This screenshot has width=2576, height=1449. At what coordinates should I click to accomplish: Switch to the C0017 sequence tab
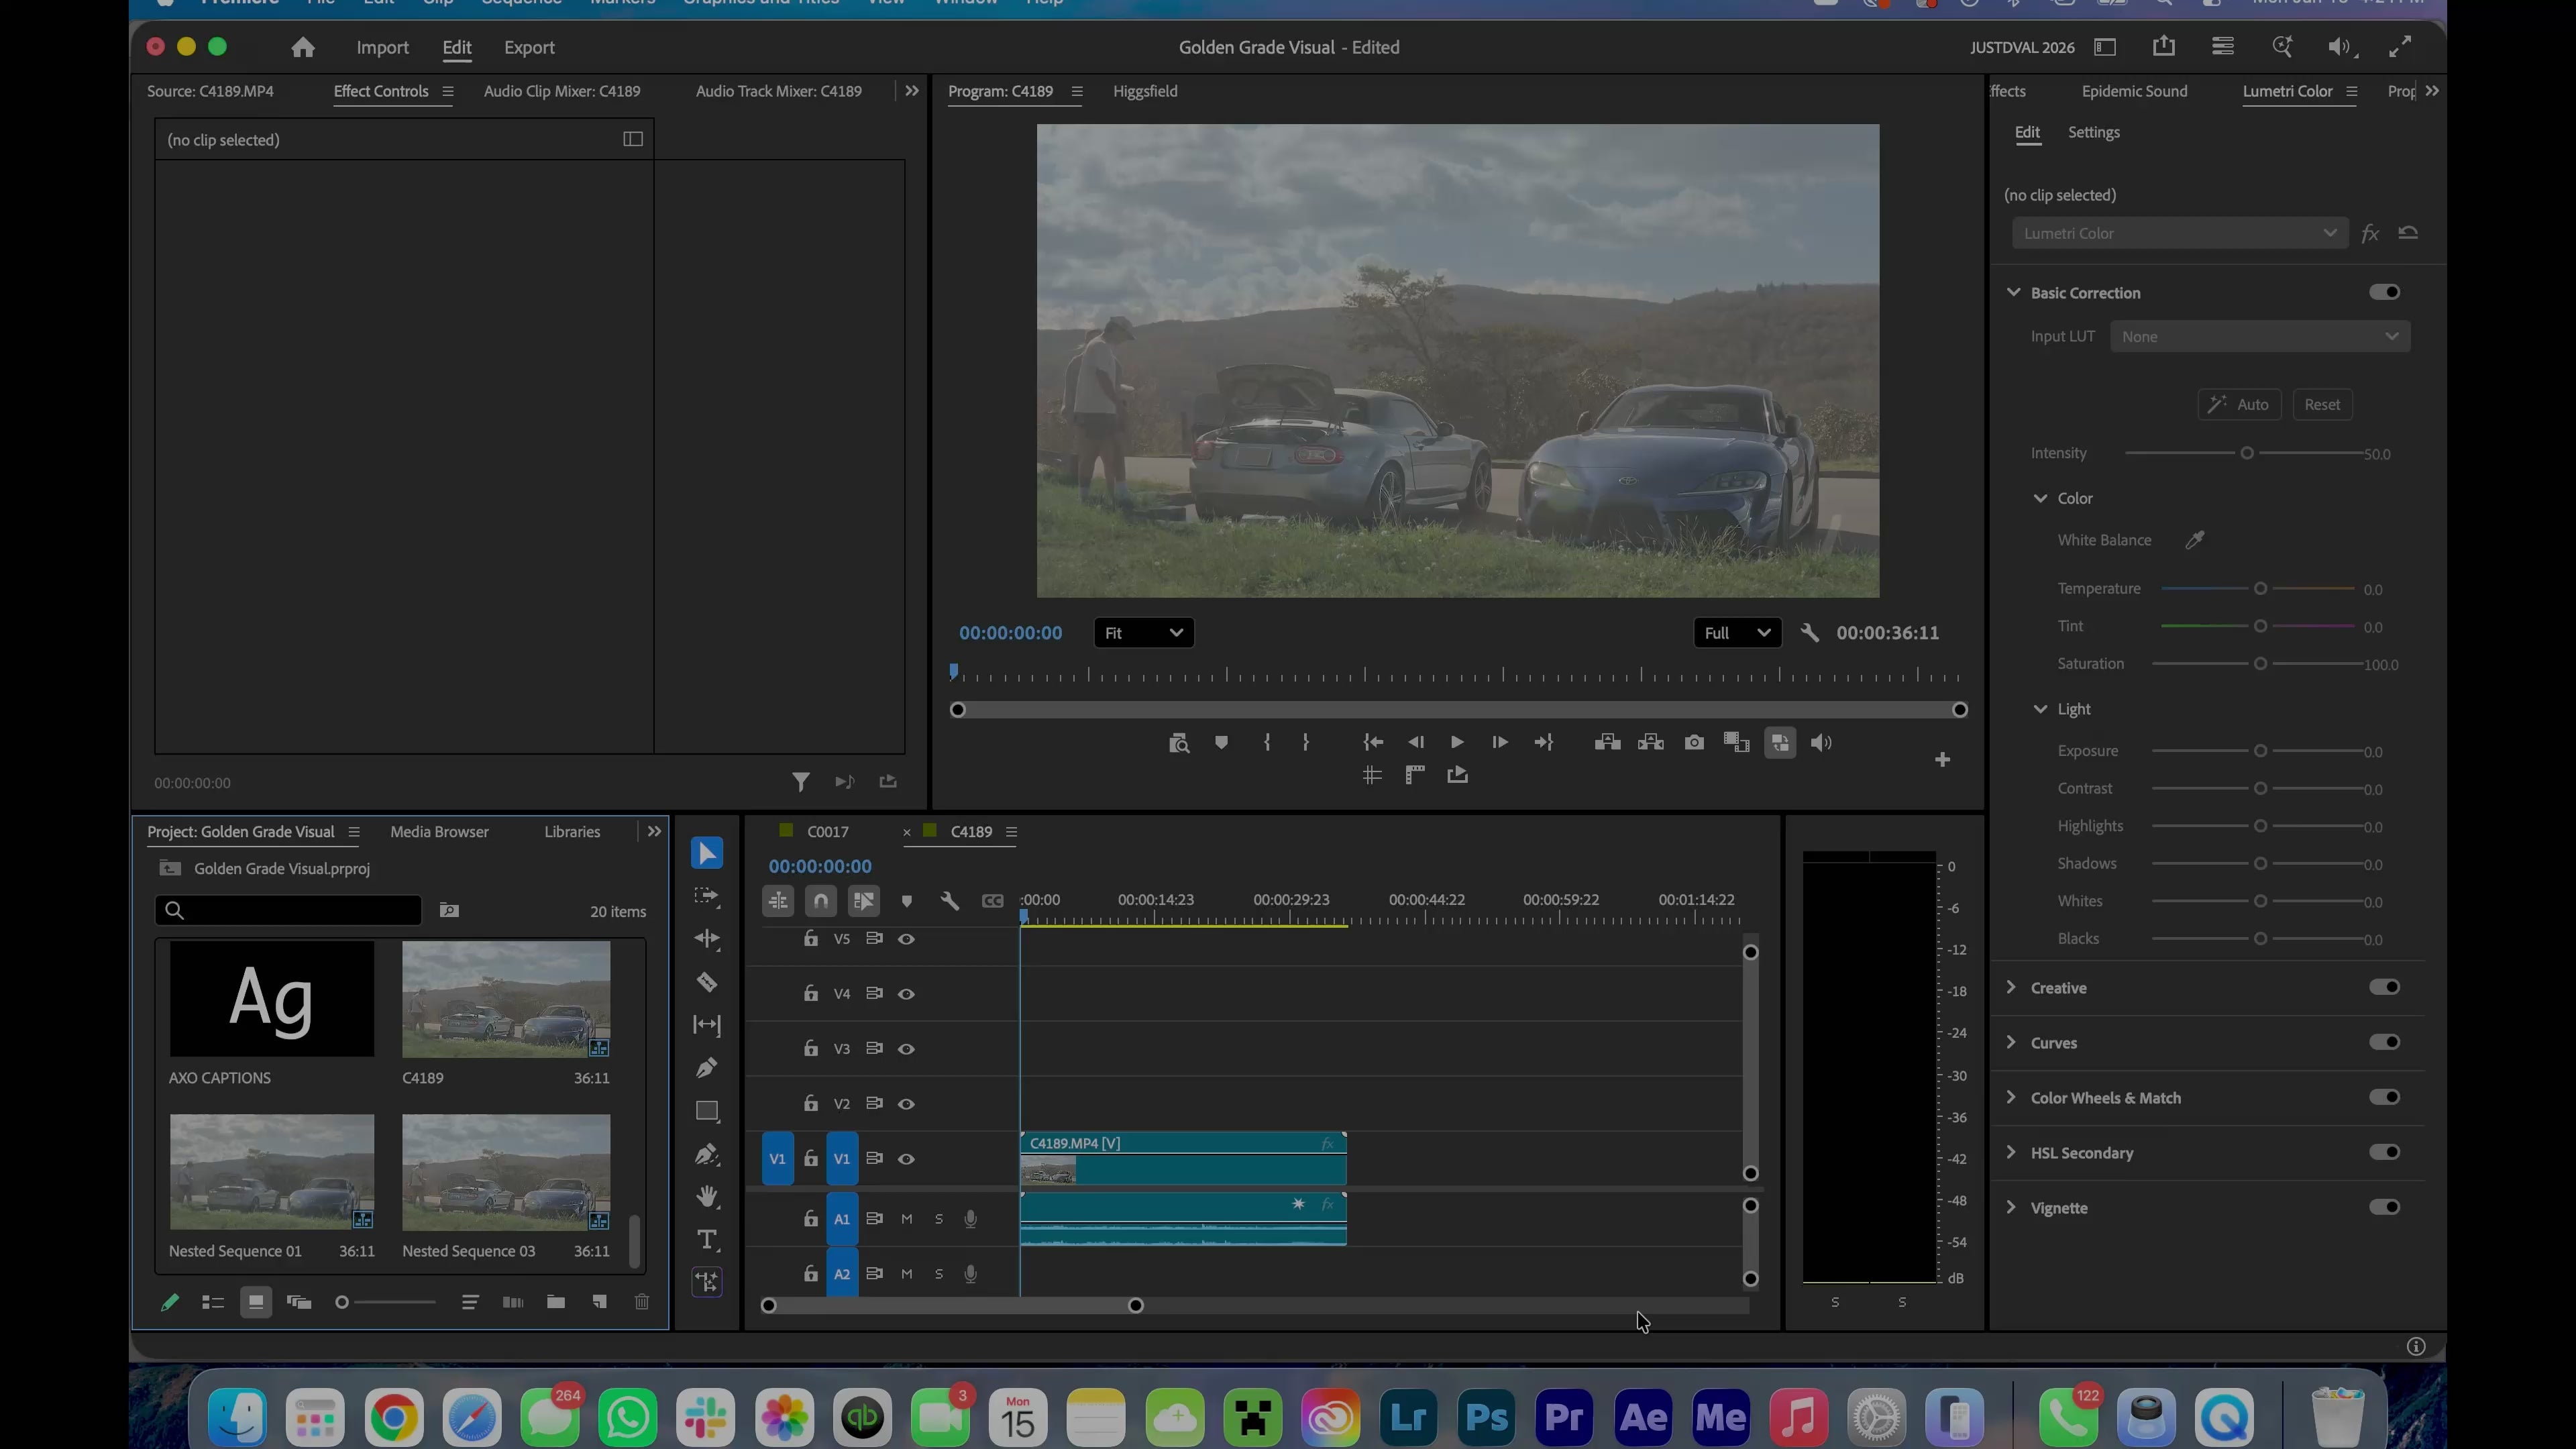(x=828, y=832)
